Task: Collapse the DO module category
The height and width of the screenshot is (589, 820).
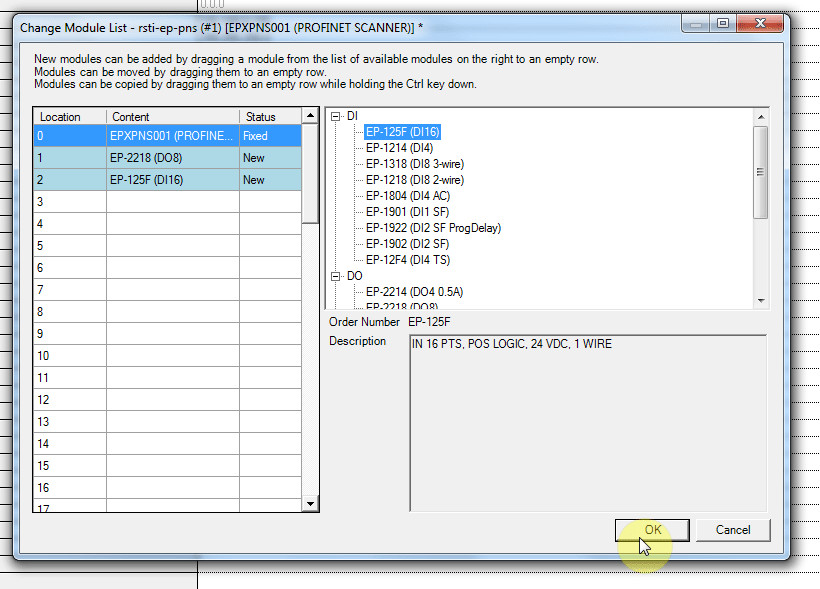Action: click(x=336, y=276)
